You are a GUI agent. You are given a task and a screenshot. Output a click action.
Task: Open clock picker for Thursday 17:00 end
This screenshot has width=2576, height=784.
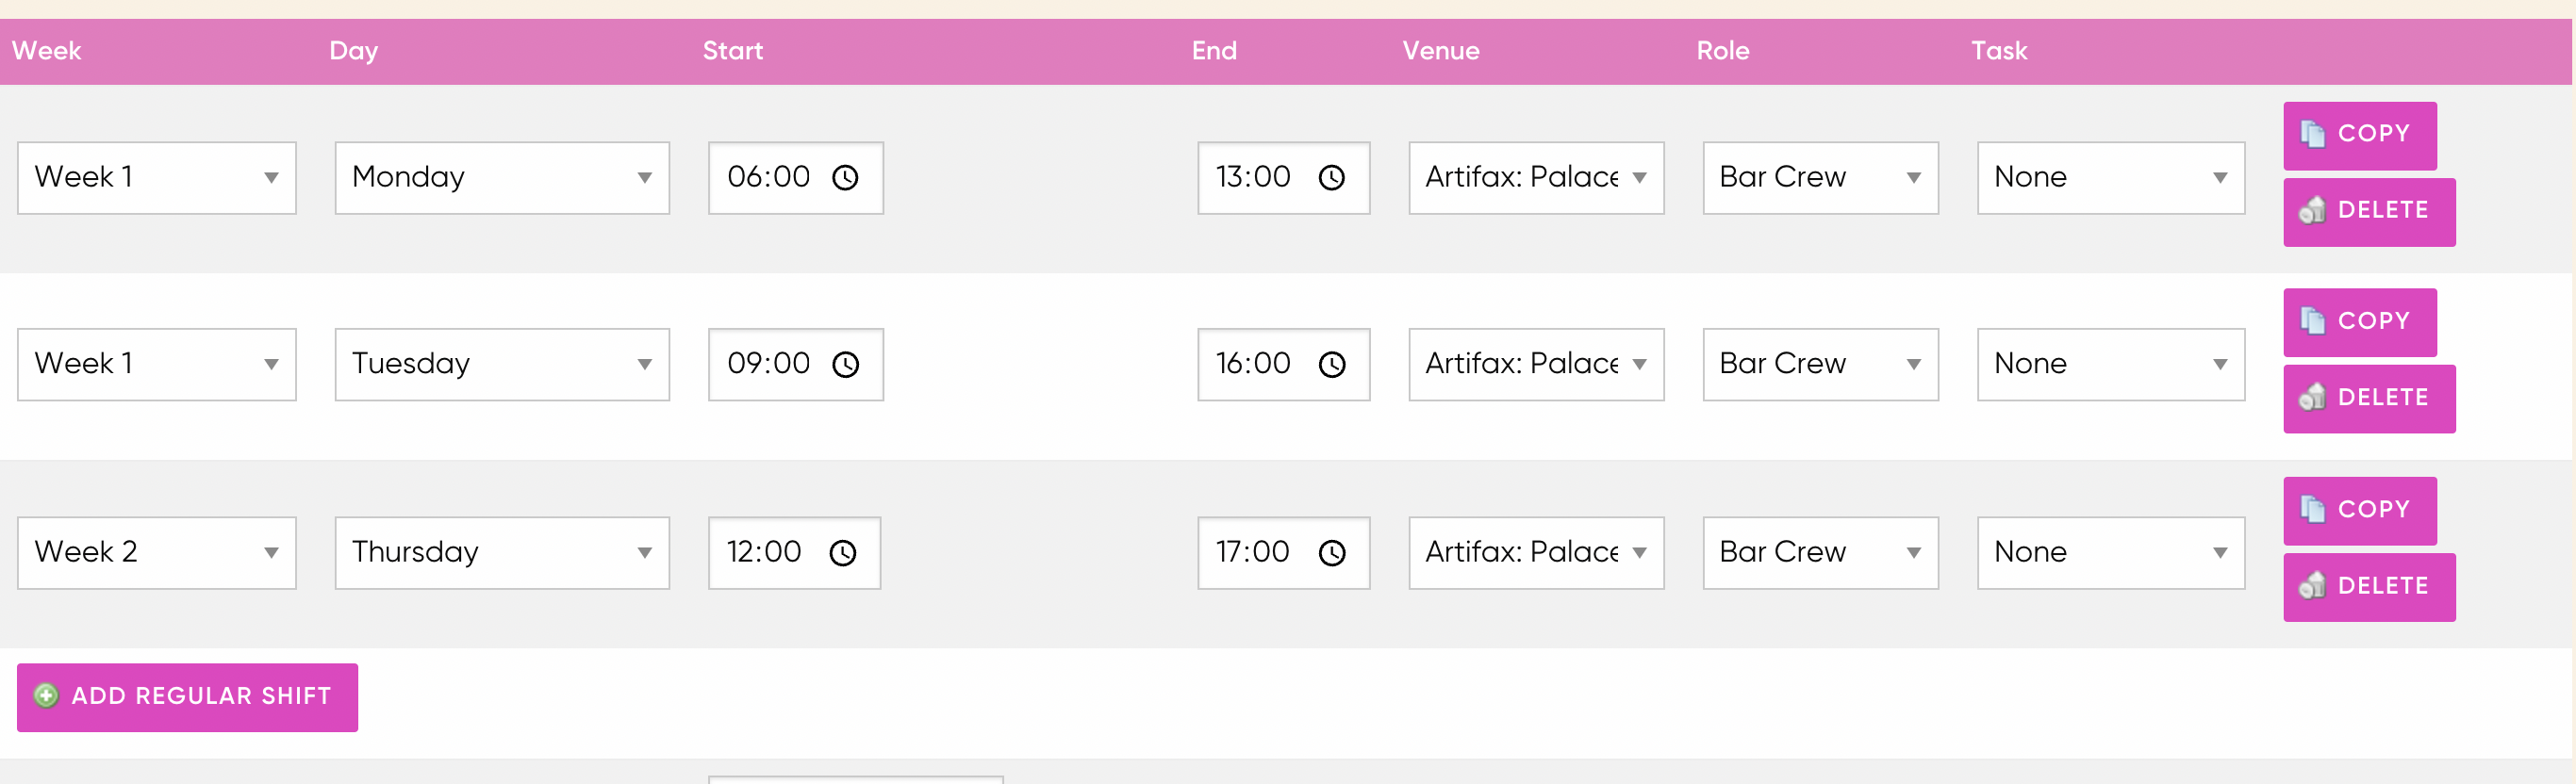point(1332,553)
